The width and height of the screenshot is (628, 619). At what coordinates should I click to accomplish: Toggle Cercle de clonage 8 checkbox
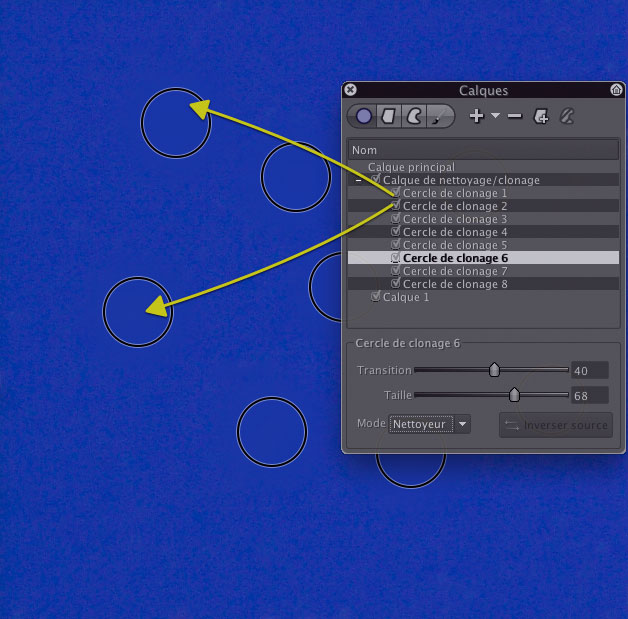point(396,283)
